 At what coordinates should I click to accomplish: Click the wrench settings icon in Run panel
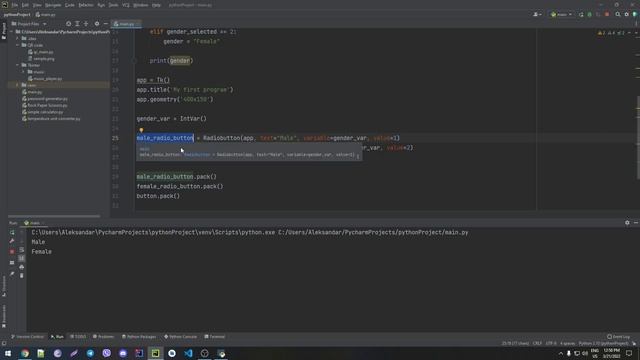(x=12, y=241)
